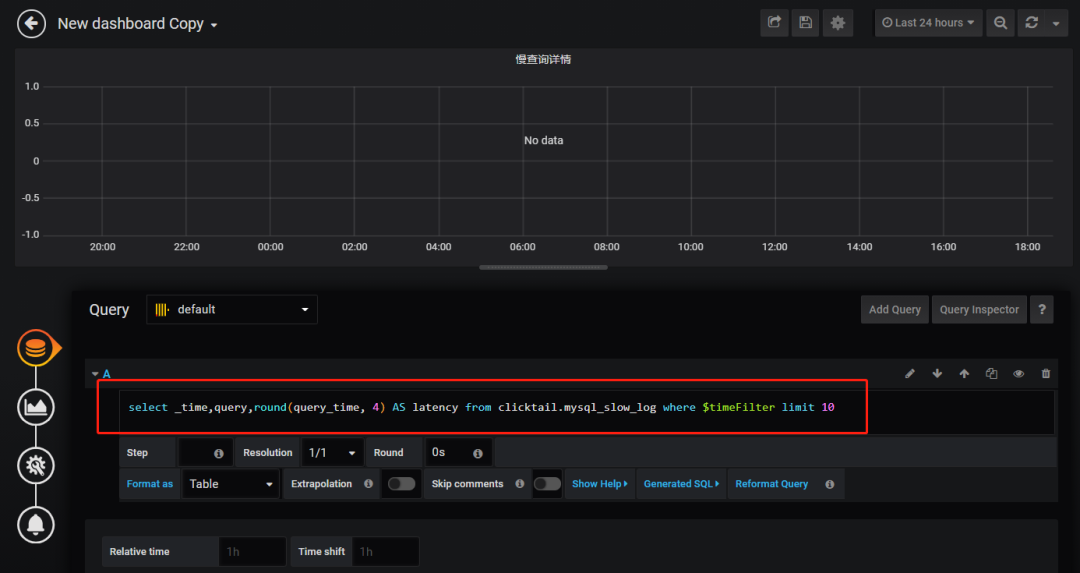The image size is (1080, 573).
Task: Open the Visualization tab in sidebar
Action: [36, 406]
